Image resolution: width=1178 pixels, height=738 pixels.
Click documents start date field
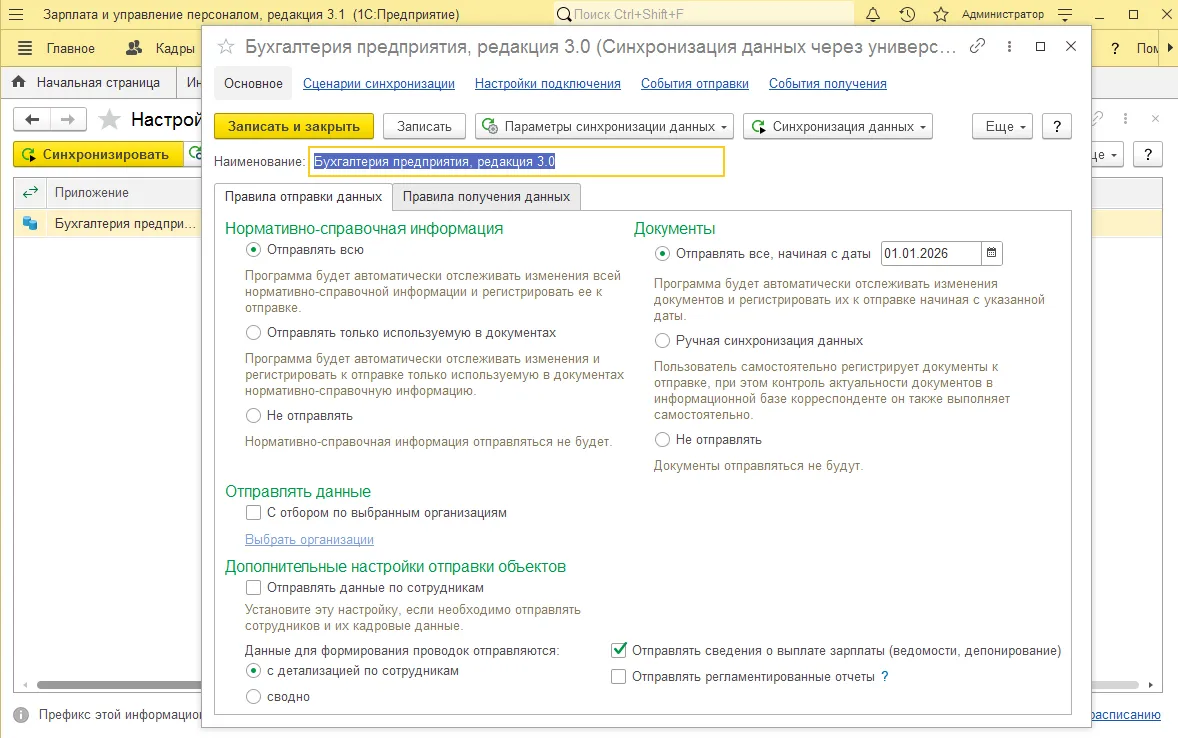(931, 253)
